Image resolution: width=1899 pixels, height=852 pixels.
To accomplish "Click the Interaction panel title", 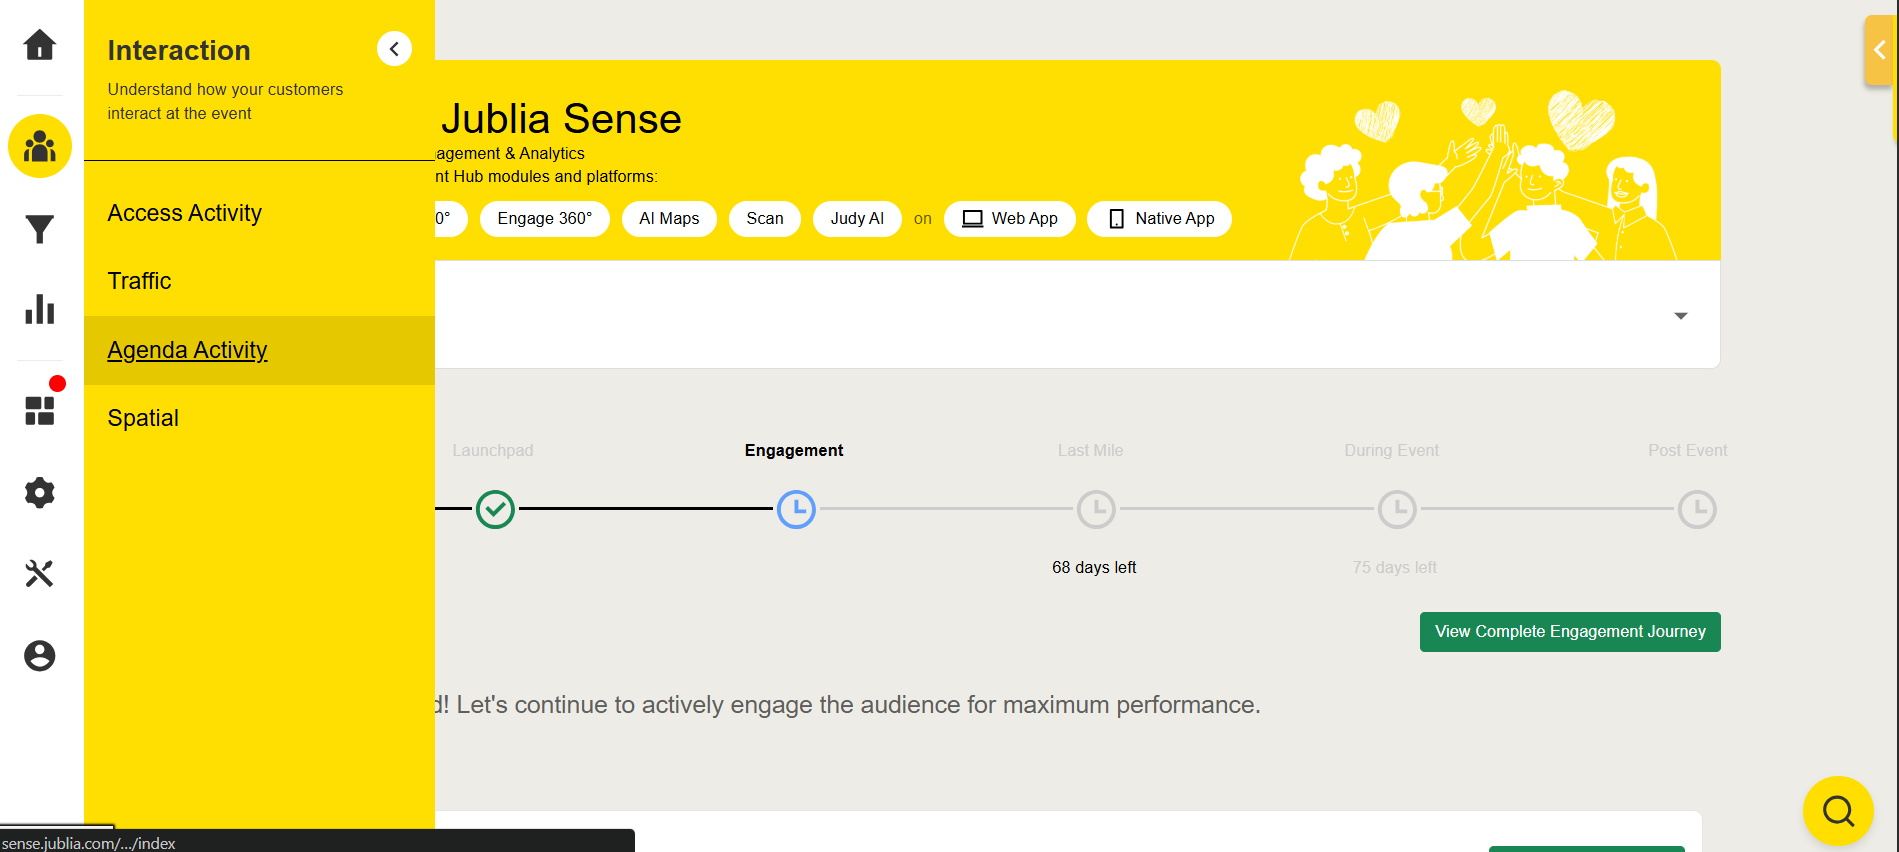I will (x=179, y=51).
